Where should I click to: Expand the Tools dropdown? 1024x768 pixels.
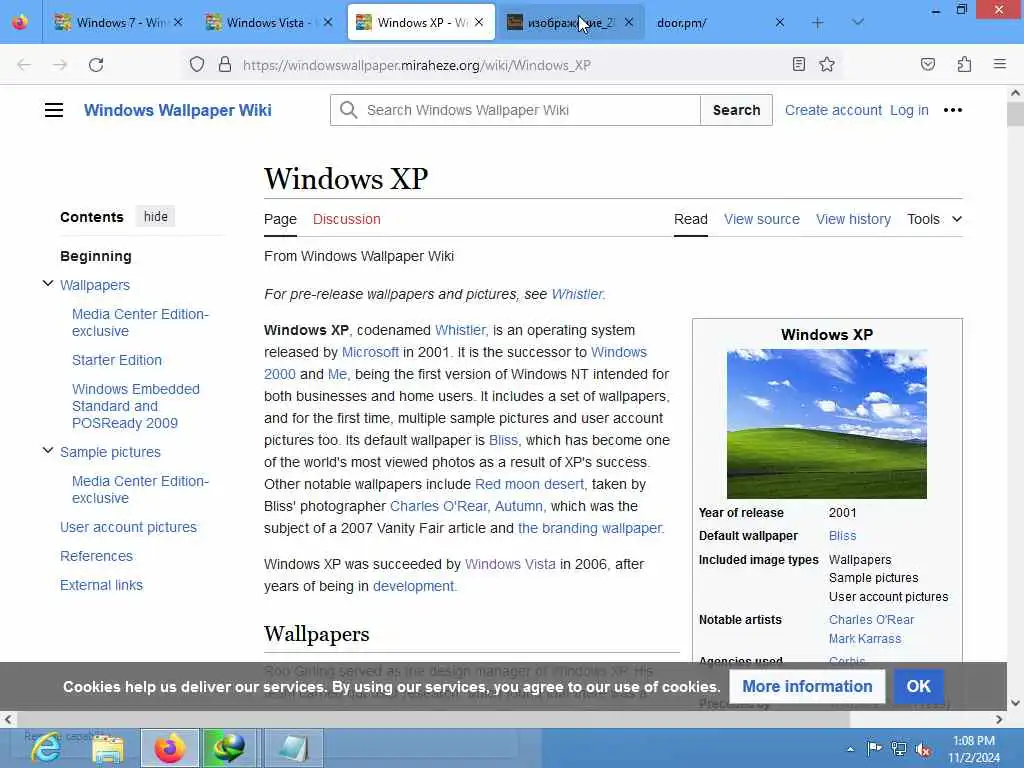(935, 219)
